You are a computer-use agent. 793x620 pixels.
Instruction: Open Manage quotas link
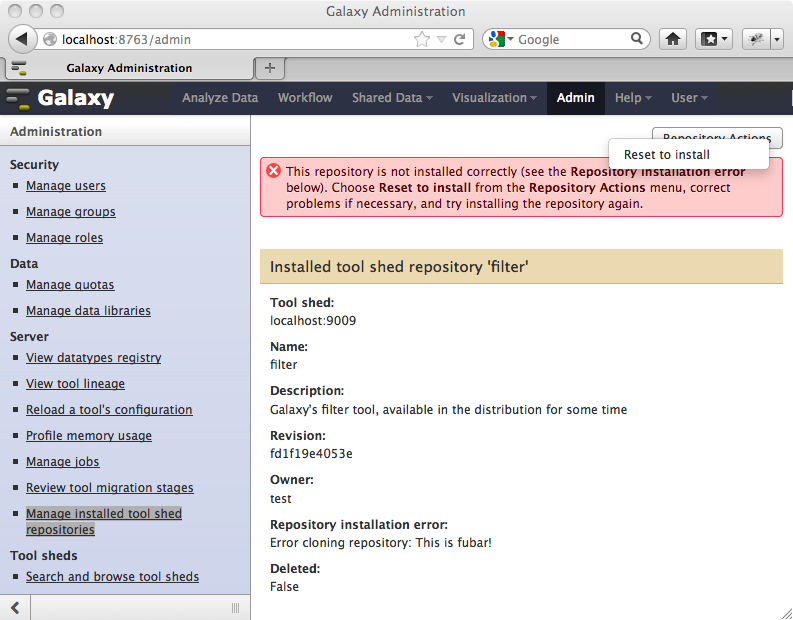(70, 285)
